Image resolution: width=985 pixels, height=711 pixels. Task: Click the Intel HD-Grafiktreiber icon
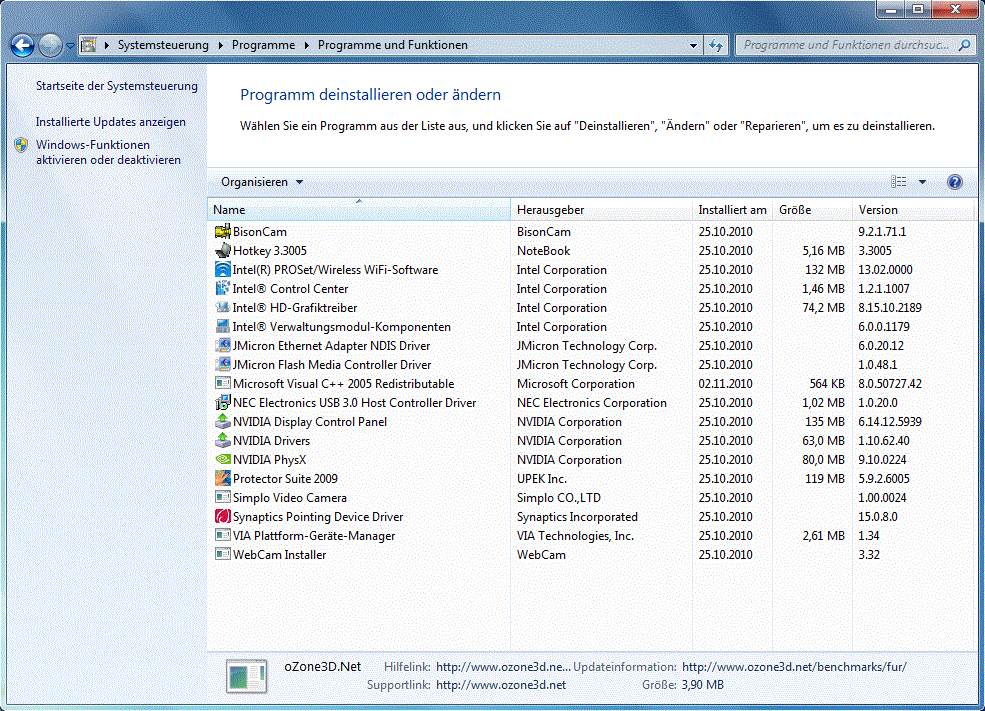222,308
